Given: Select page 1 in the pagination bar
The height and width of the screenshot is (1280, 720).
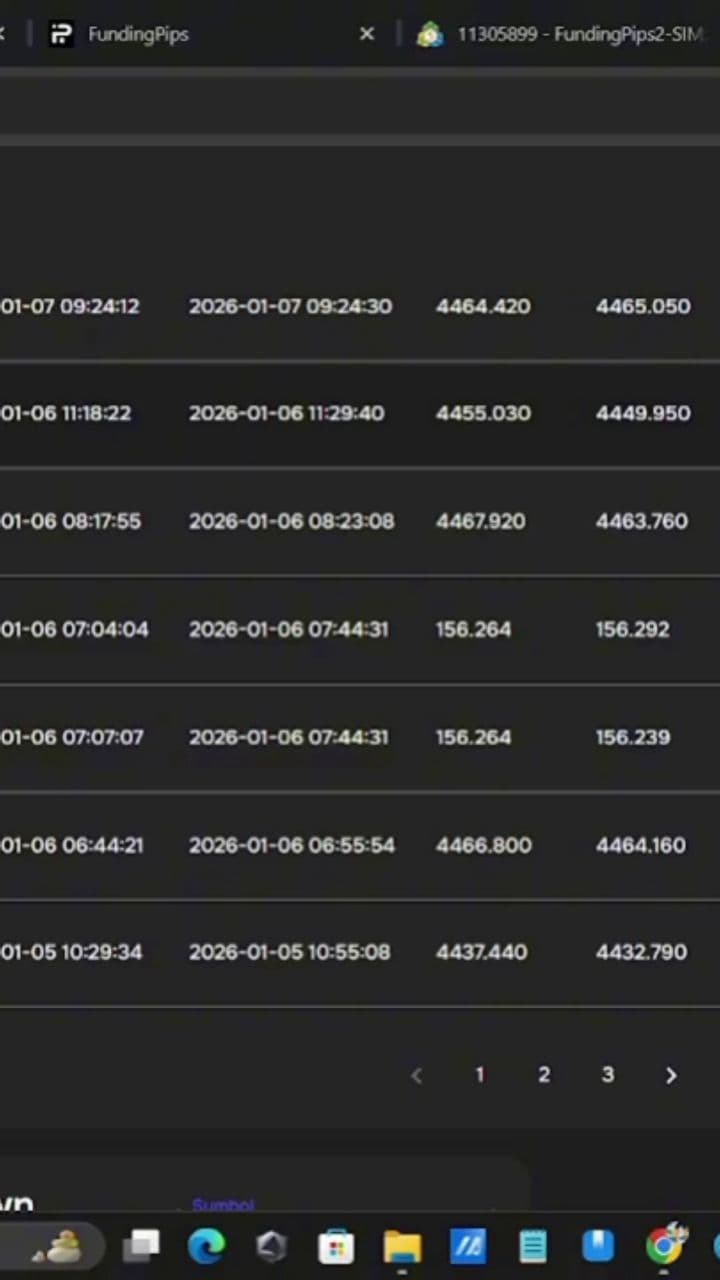Looking at the screenshot, I should (x=479, y=1075).
